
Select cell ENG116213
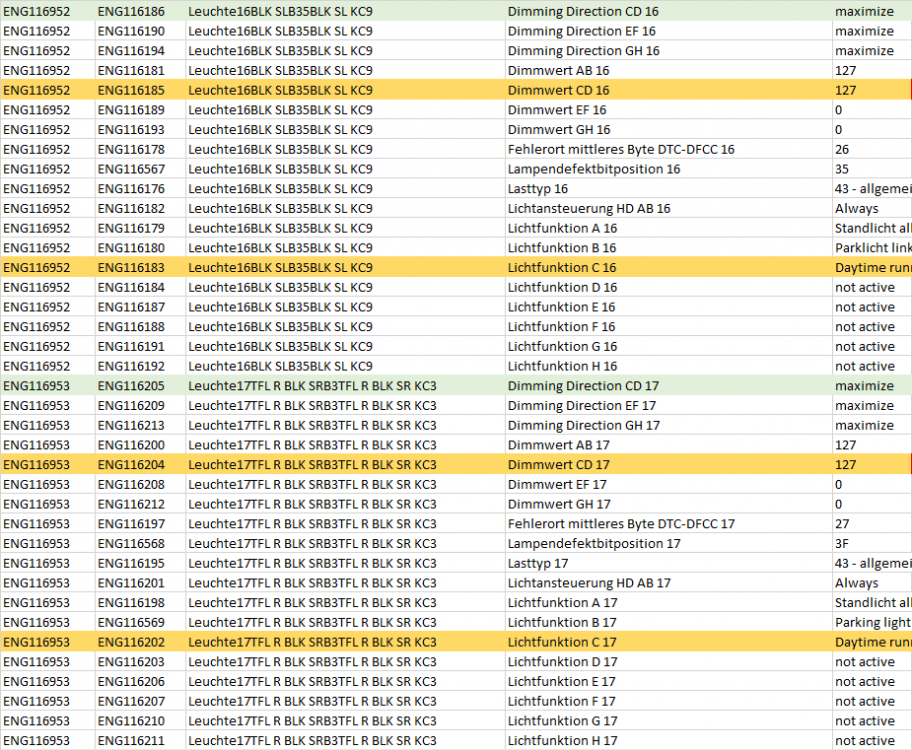(x=140, y=425)
